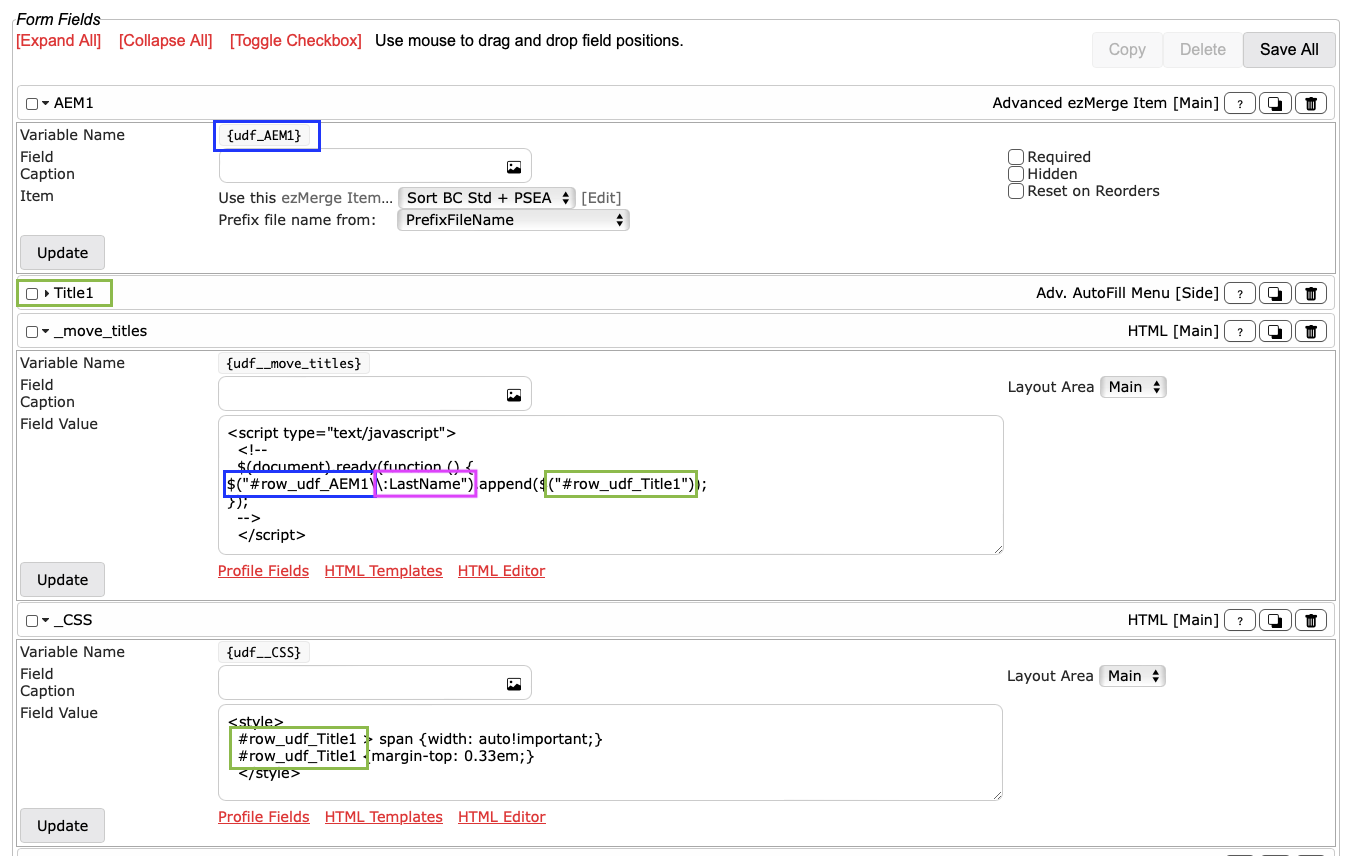Select the _move_titles field checkbox
1352x856 pixels.
tap(32, 332)
